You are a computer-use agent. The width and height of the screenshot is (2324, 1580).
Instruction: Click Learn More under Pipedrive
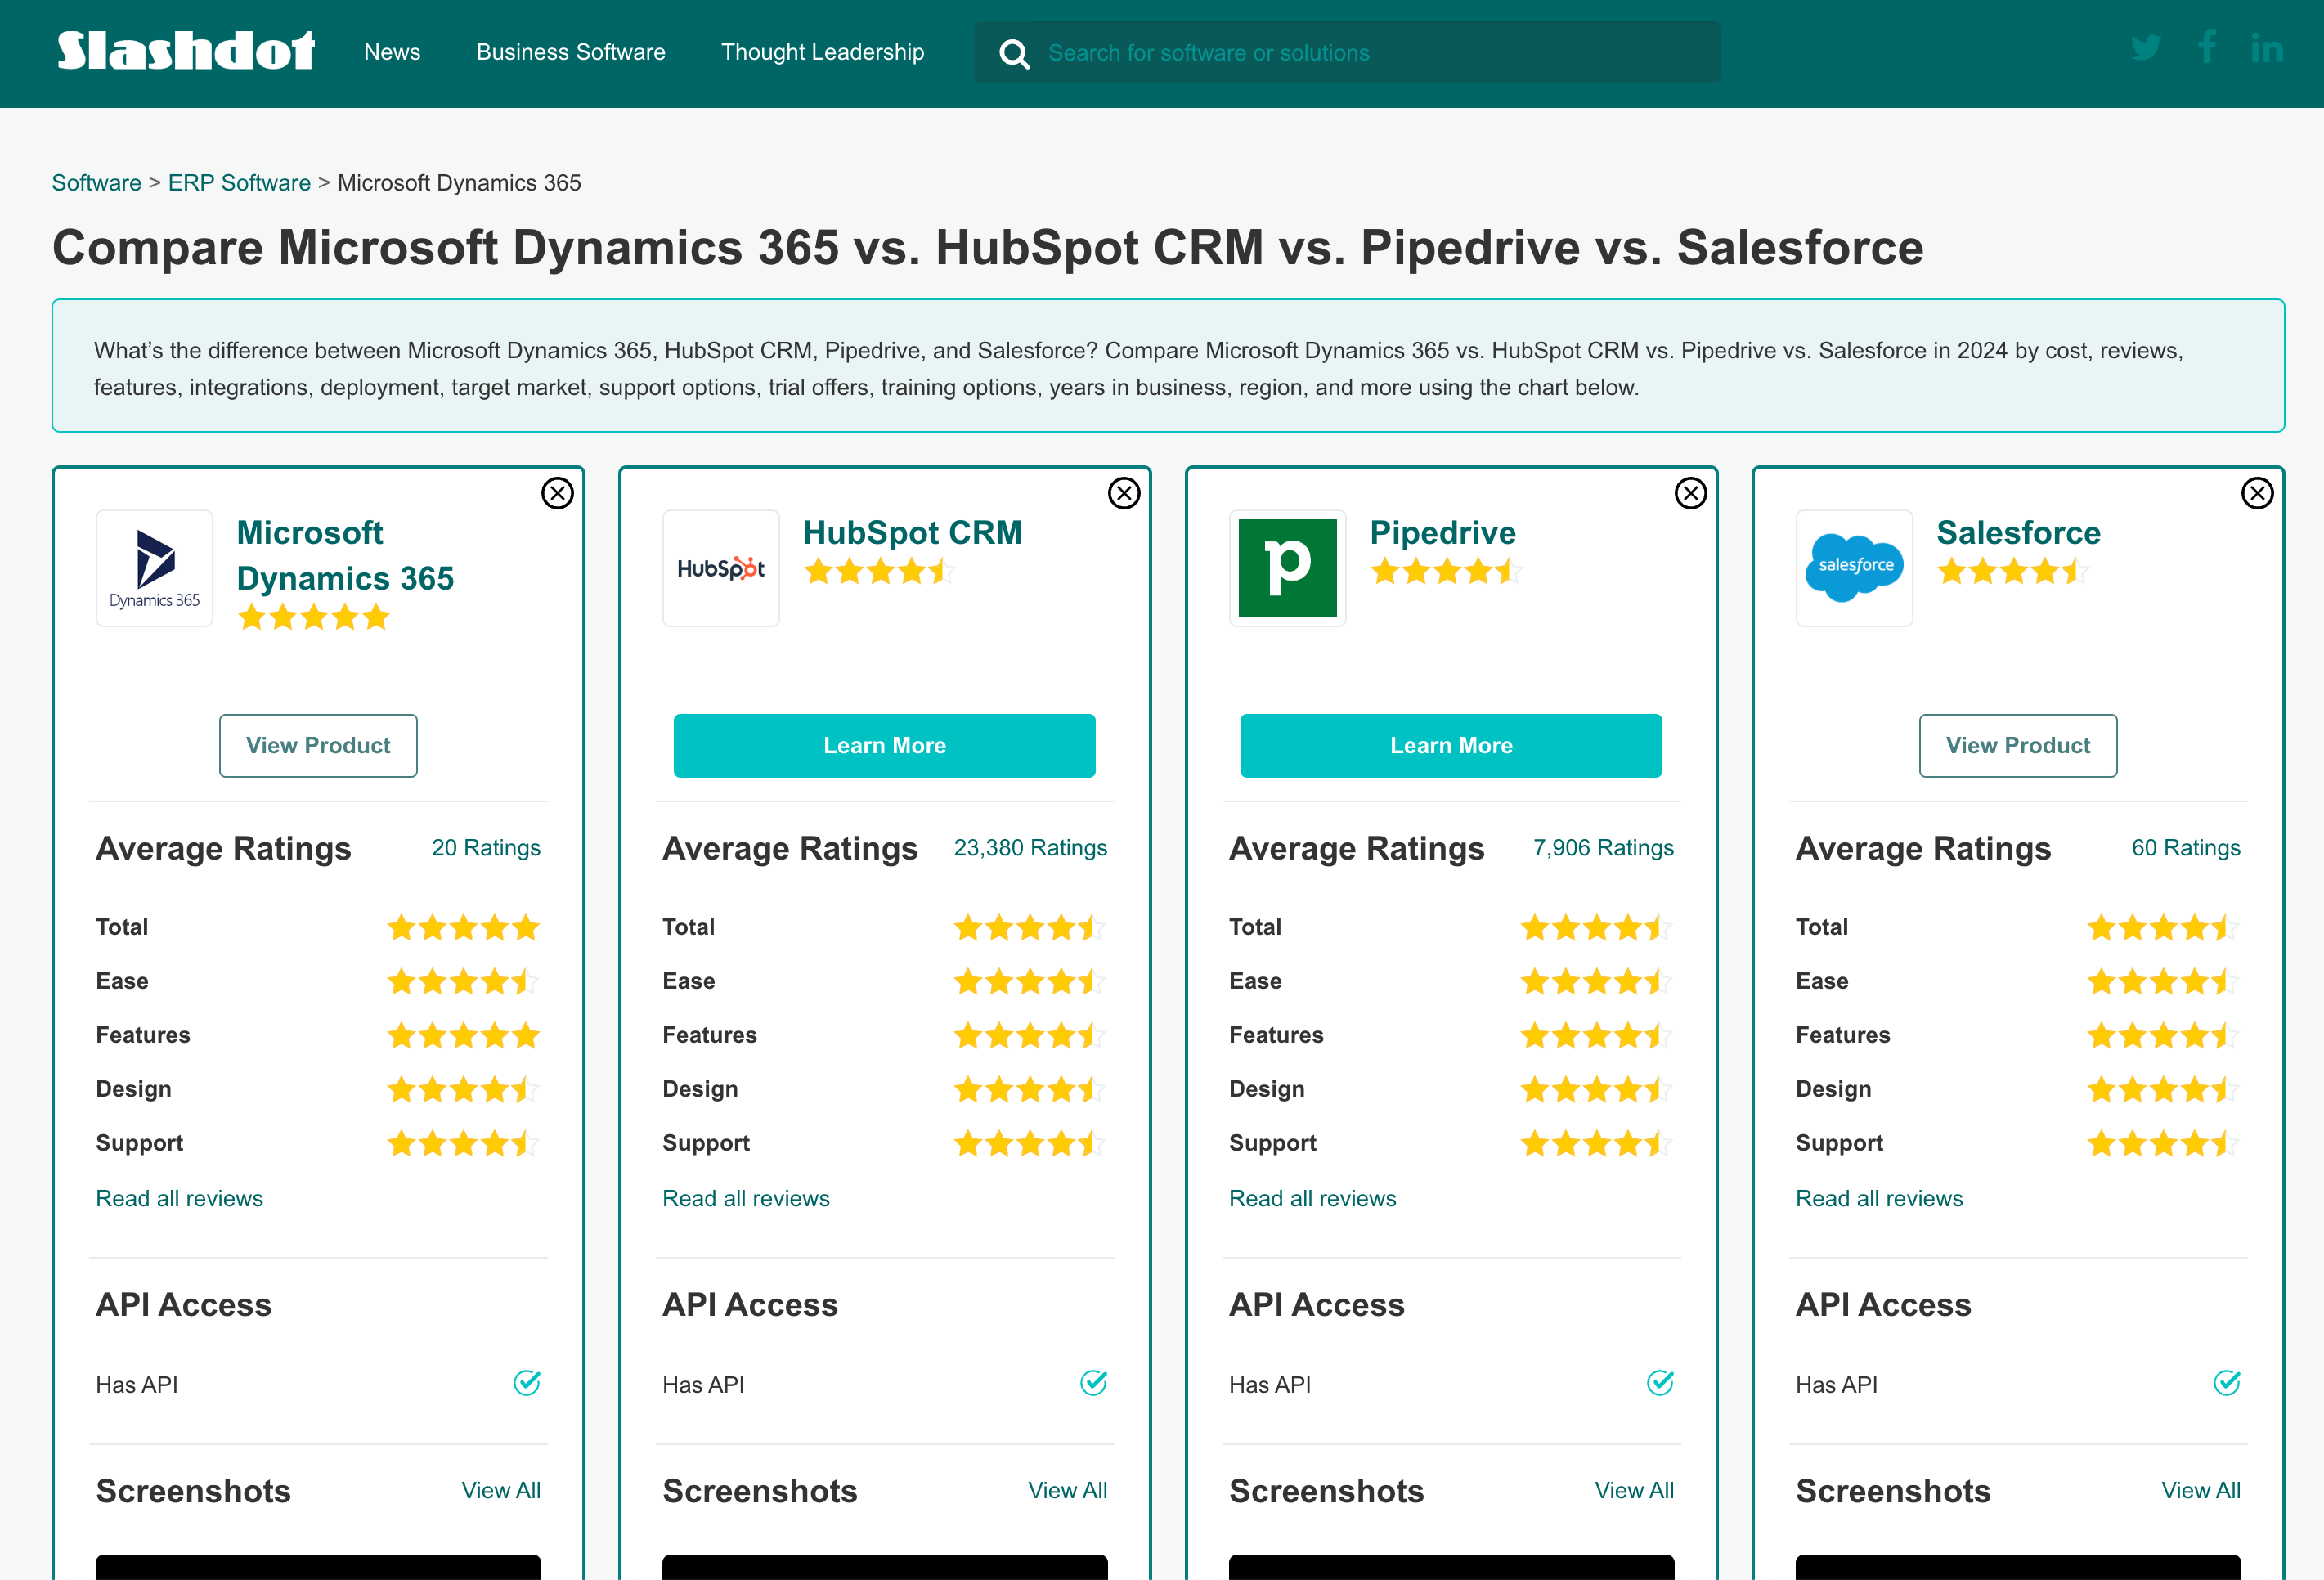click(x=1451, y=745)
